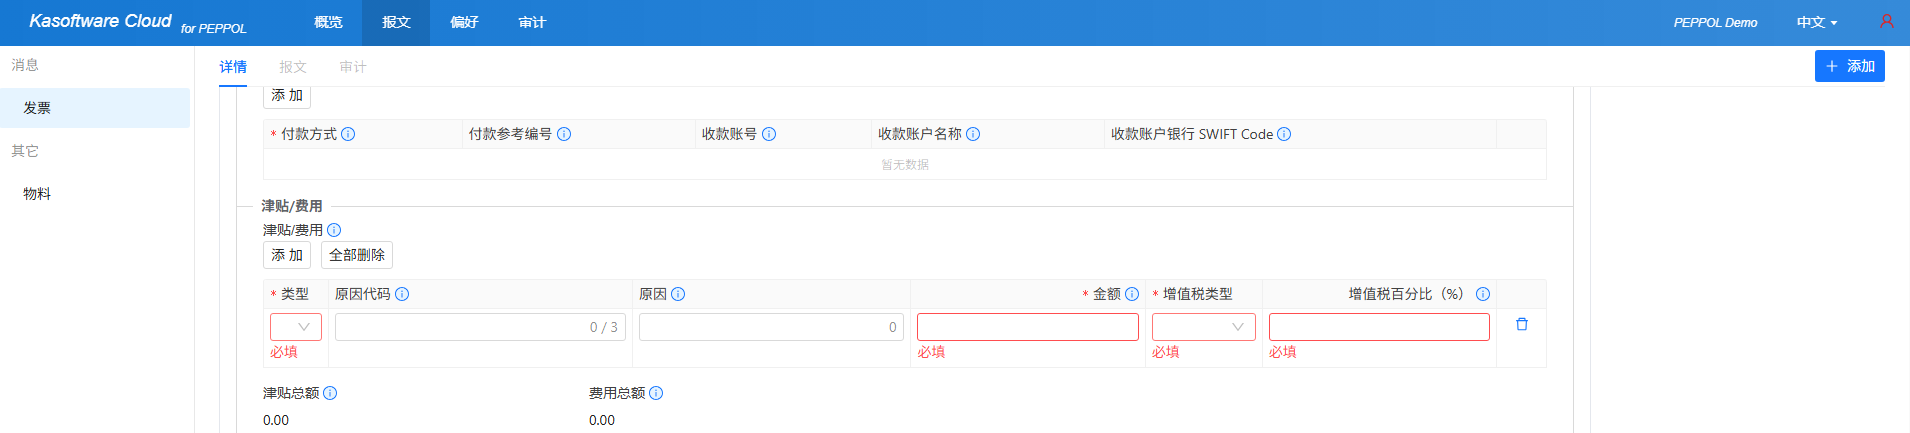Click info icon next to SWIFT Code
Screen dimensions: 1910x433
[1284, 134]
